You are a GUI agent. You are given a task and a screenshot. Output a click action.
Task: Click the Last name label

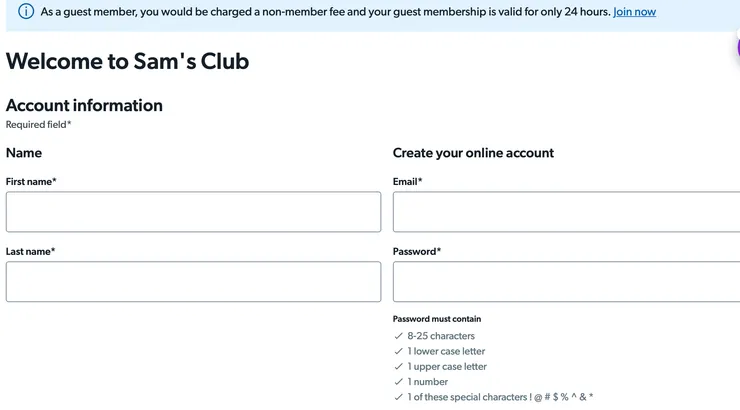click(30, 251)
